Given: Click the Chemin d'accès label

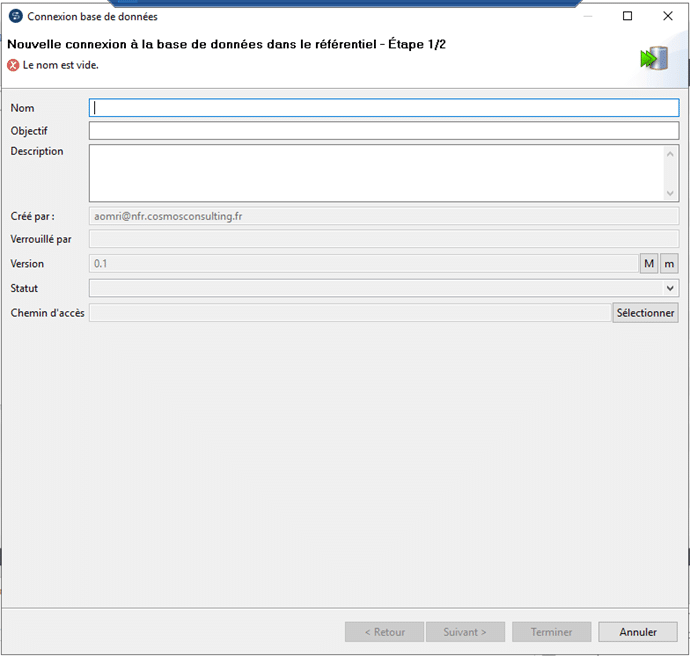Looking at the screenshot, I should click(48, 313).
